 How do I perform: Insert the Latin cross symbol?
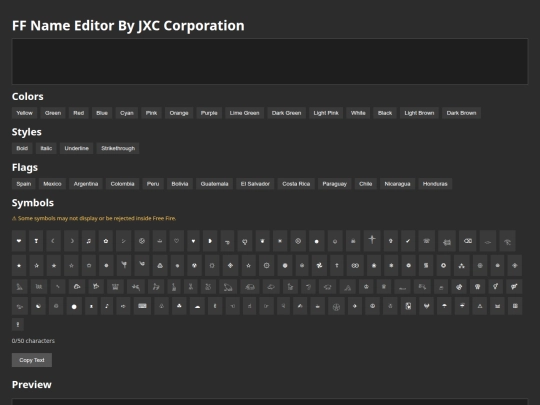click(x=372, y=241)
